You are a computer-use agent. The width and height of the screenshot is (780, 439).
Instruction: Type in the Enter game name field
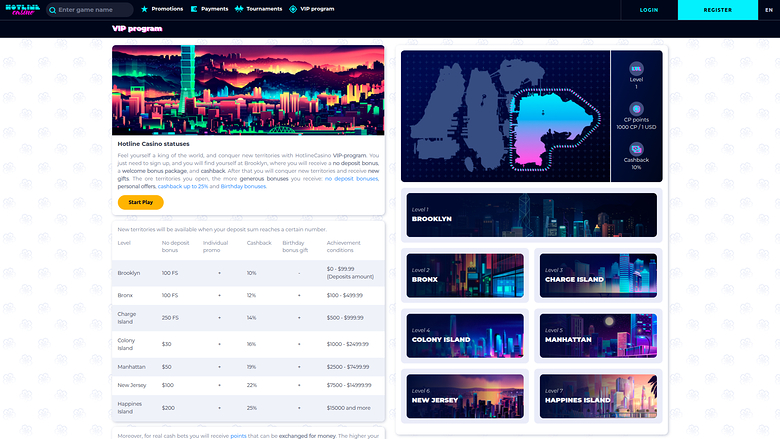[x=94, y=10]
